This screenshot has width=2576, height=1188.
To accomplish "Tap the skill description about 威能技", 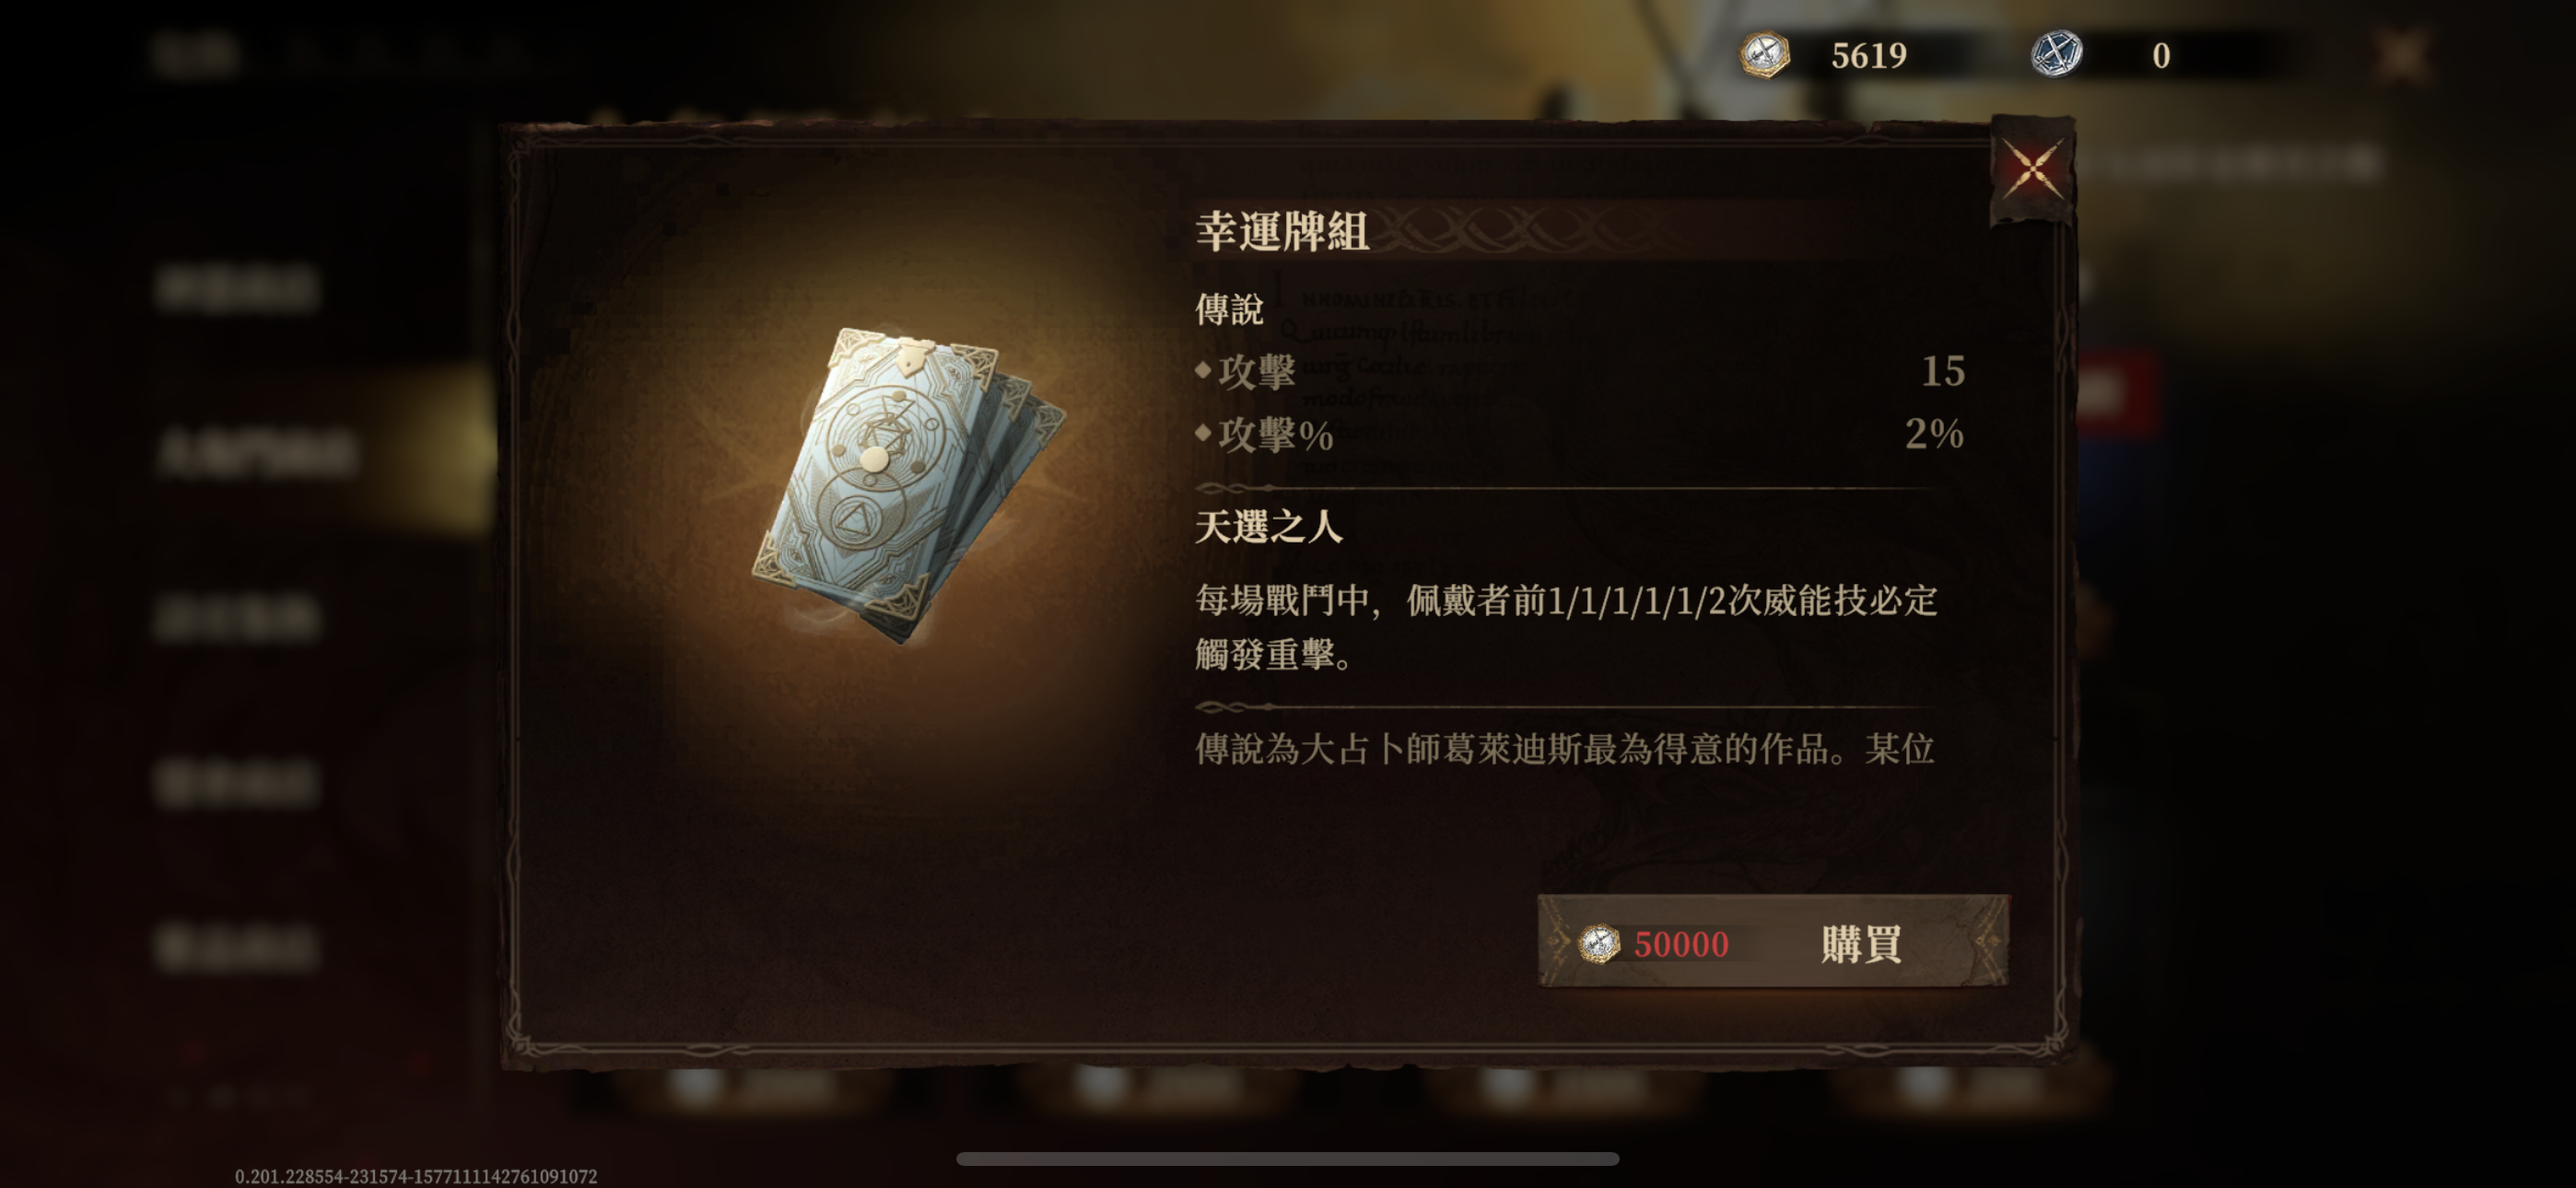I will (1566, 627).
